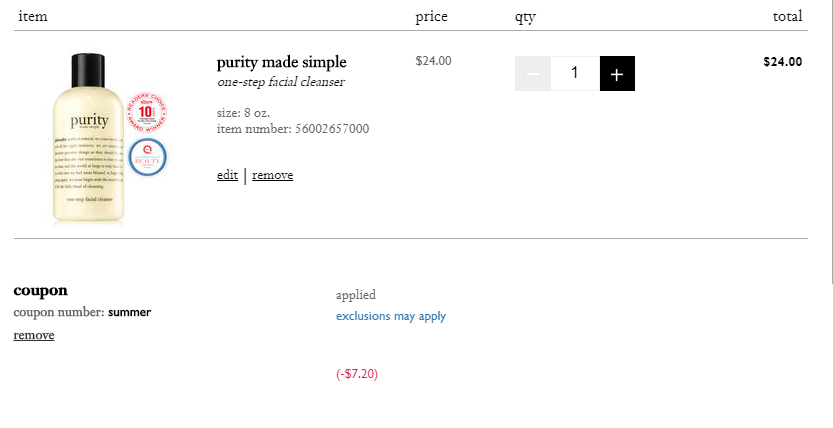Image resolution: width=833 pixels, height=428 pixels.
Task: Click the quantity input field showing 1
Action: [575, 73]
